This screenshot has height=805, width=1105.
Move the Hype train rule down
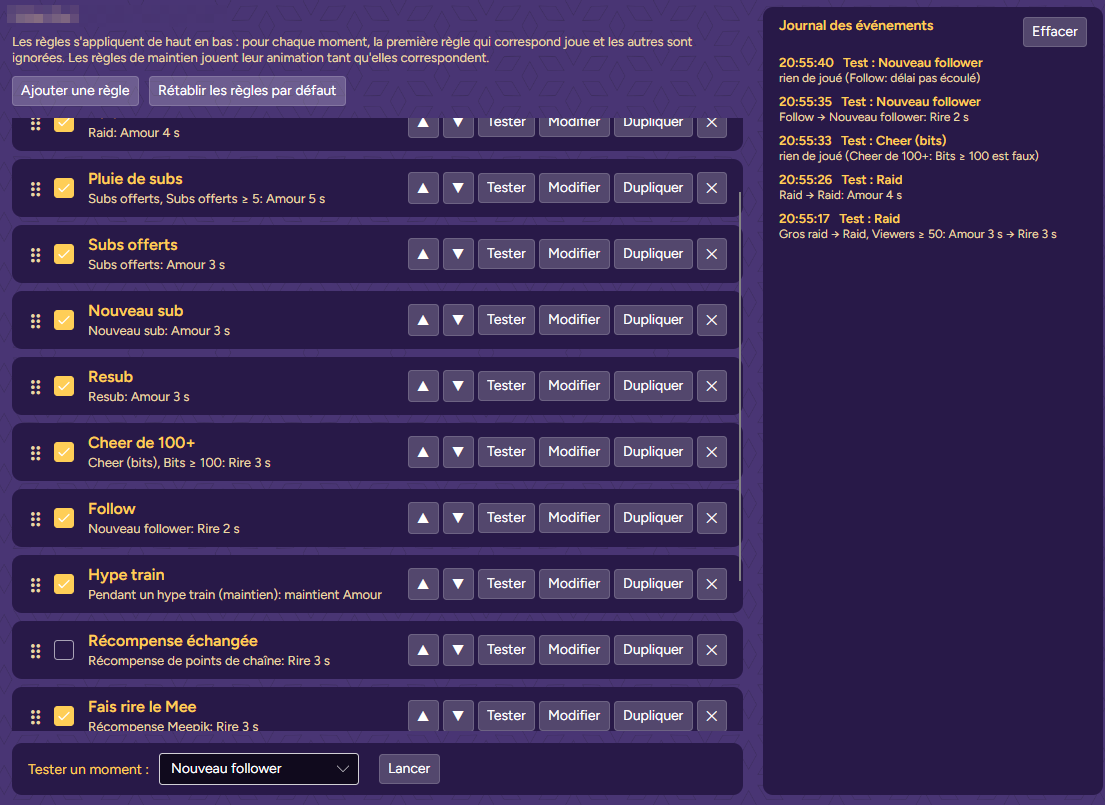458,584
